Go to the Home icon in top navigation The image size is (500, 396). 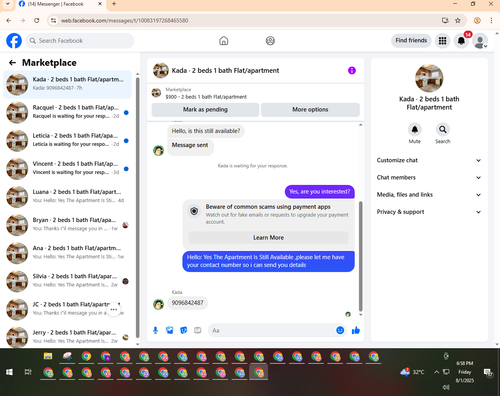pos(224,41)
